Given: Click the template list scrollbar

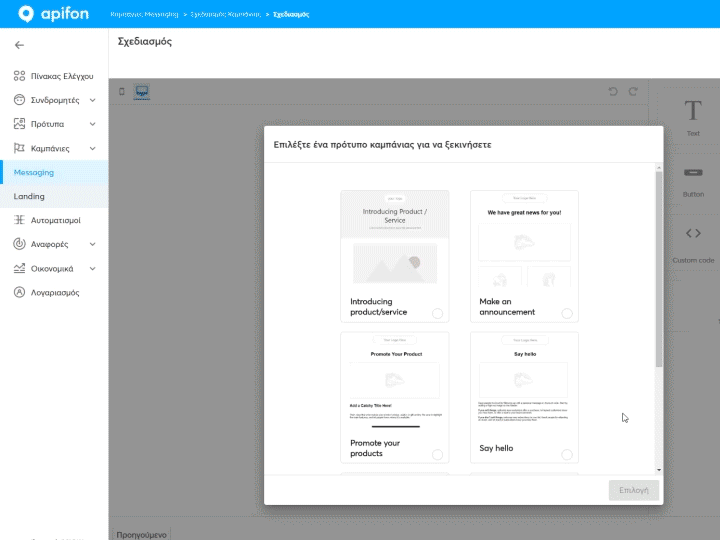Looking at the screenshot, I should pos(658,268).
